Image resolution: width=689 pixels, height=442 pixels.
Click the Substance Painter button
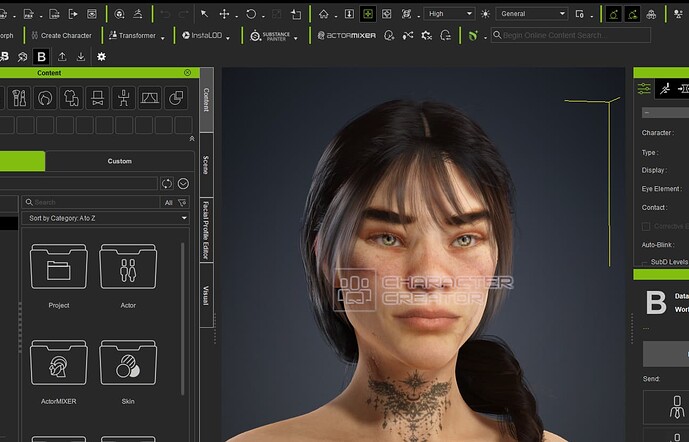(270, 36)
